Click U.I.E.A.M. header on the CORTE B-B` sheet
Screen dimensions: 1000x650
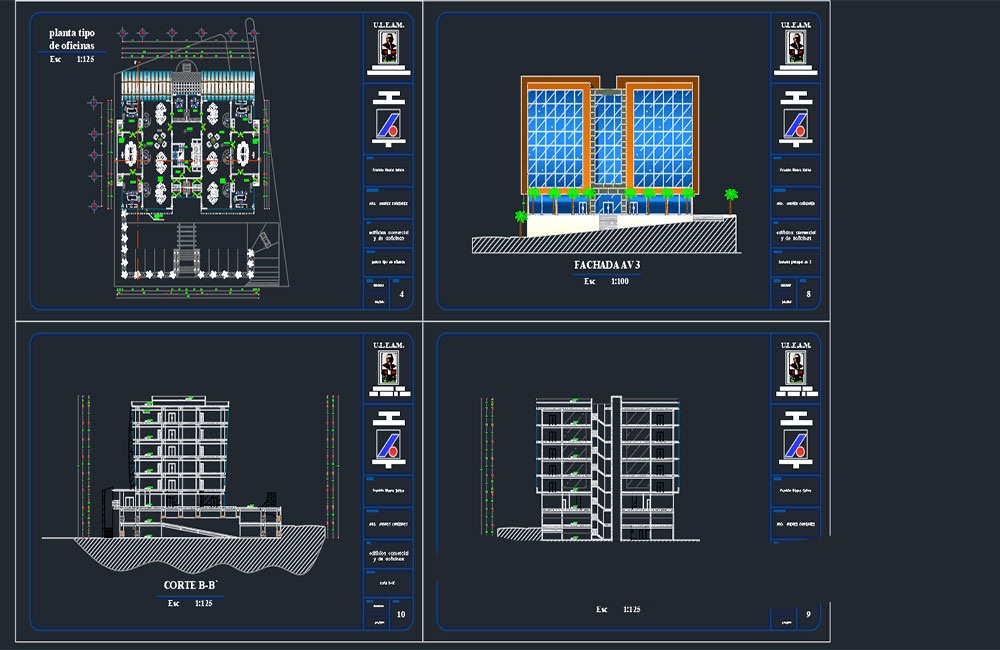[388, 345]
